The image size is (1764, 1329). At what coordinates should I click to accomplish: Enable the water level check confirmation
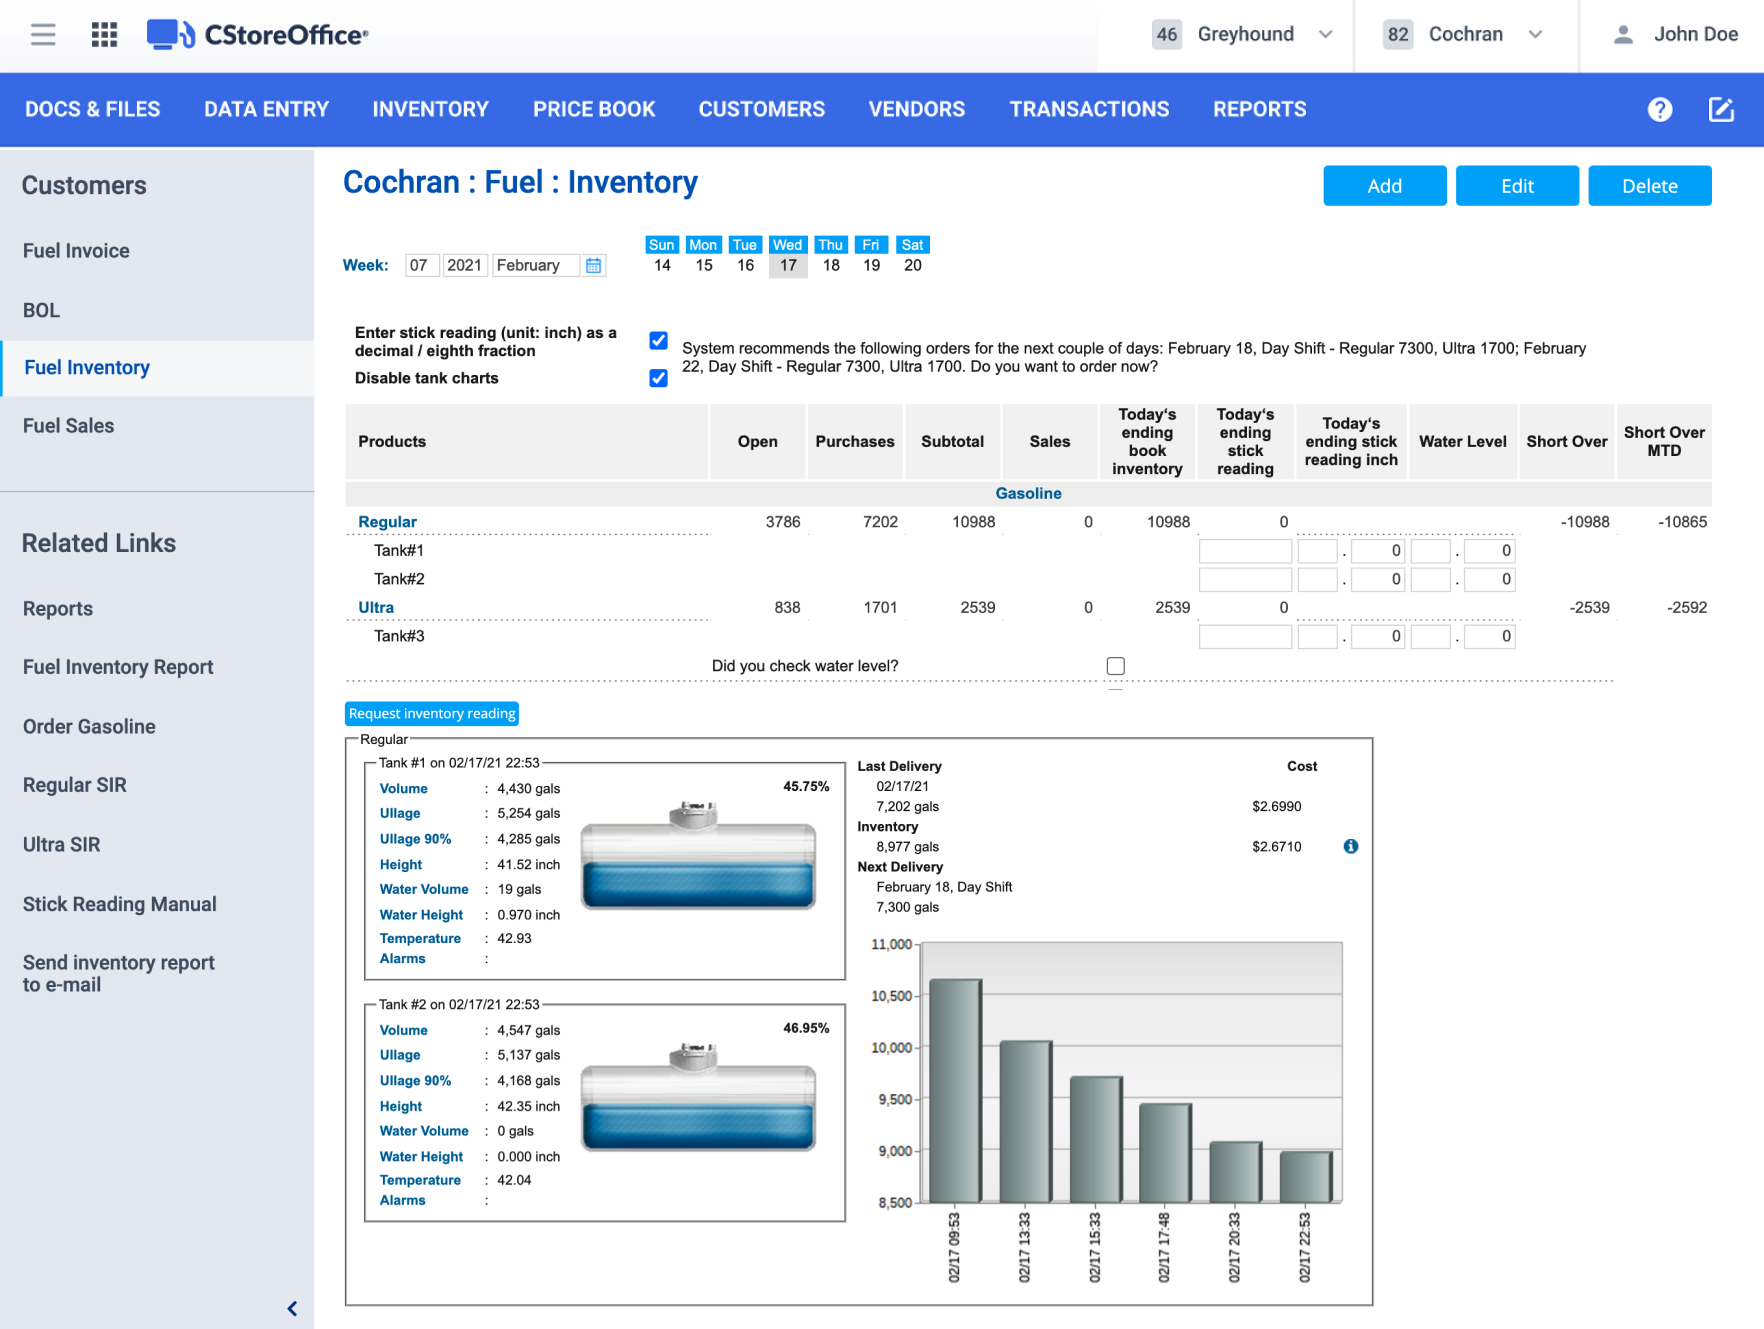(1116, 665)
